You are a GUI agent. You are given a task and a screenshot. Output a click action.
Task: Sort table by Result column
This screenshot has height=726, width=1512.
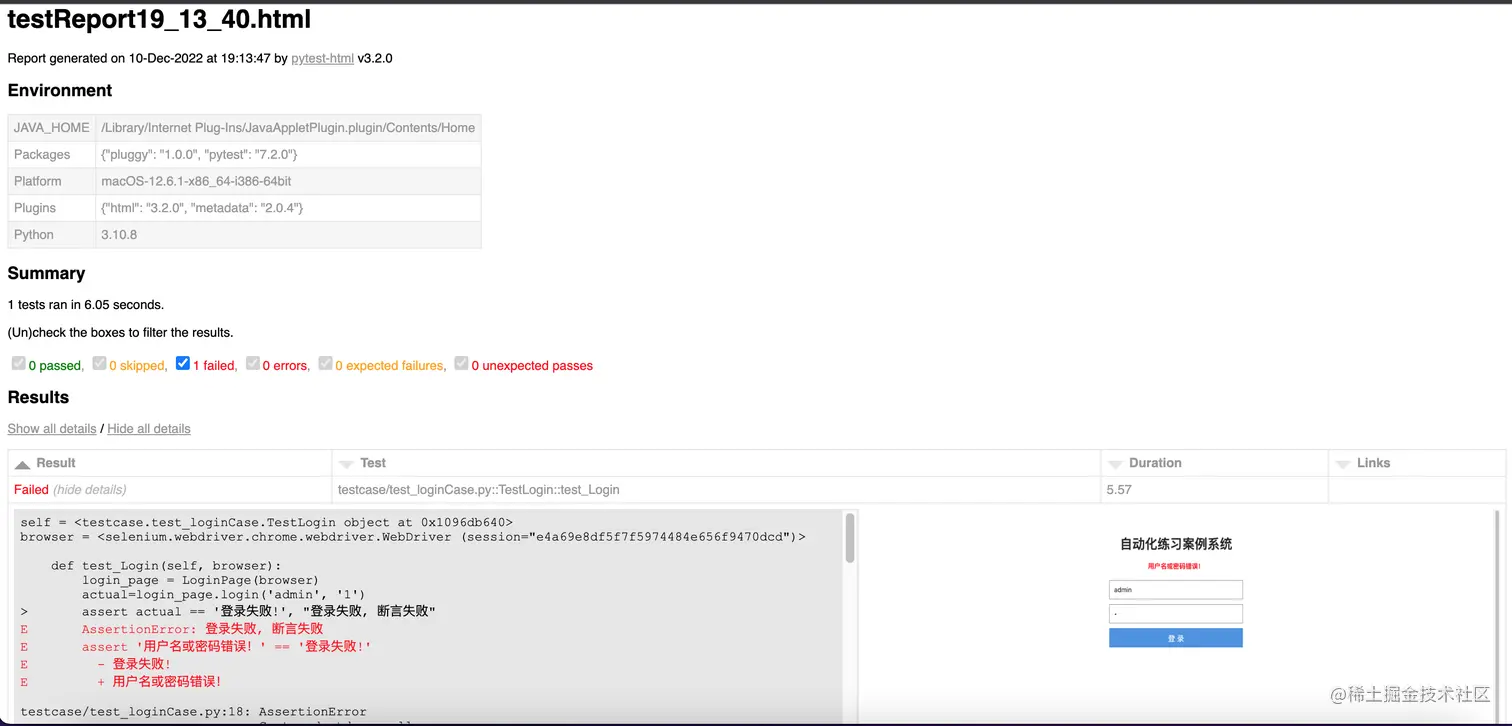170,463
